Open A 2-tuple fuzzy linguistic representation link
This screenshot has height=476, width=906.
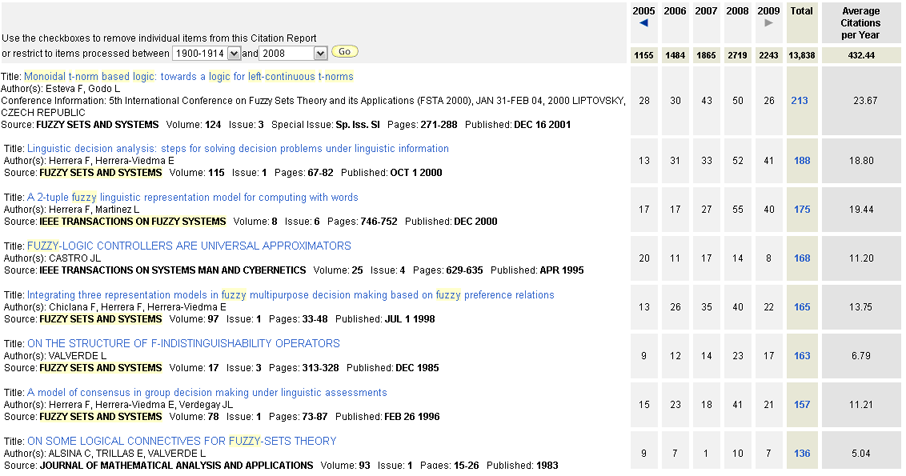[x=192, y=197]
